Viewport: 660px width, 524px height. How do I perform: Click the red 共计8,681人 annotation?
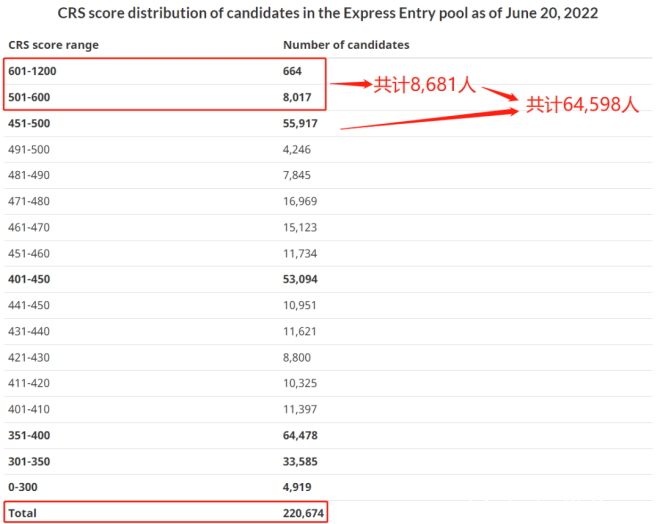pyautogui.click(x=425, y=85)
